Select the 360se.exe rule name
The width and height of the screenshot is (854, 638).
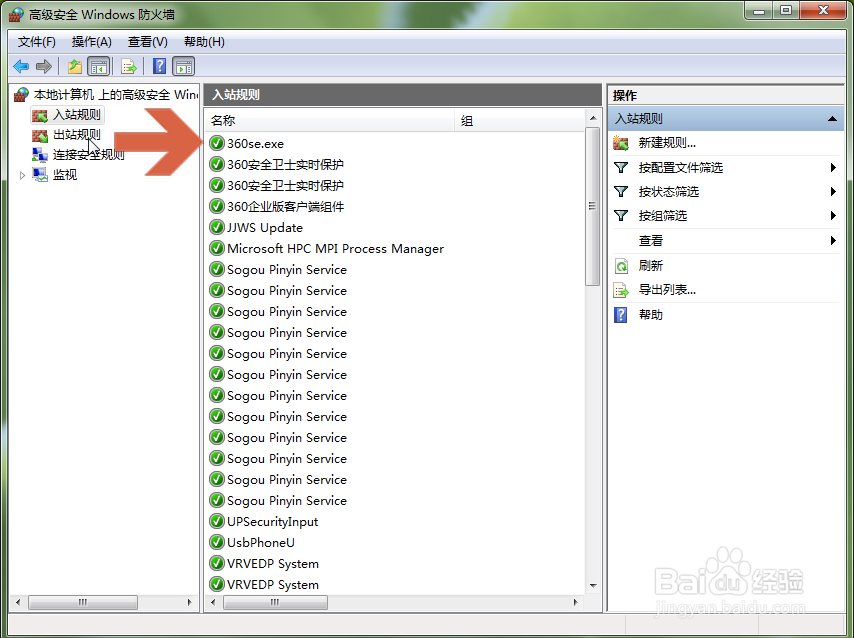255,144
